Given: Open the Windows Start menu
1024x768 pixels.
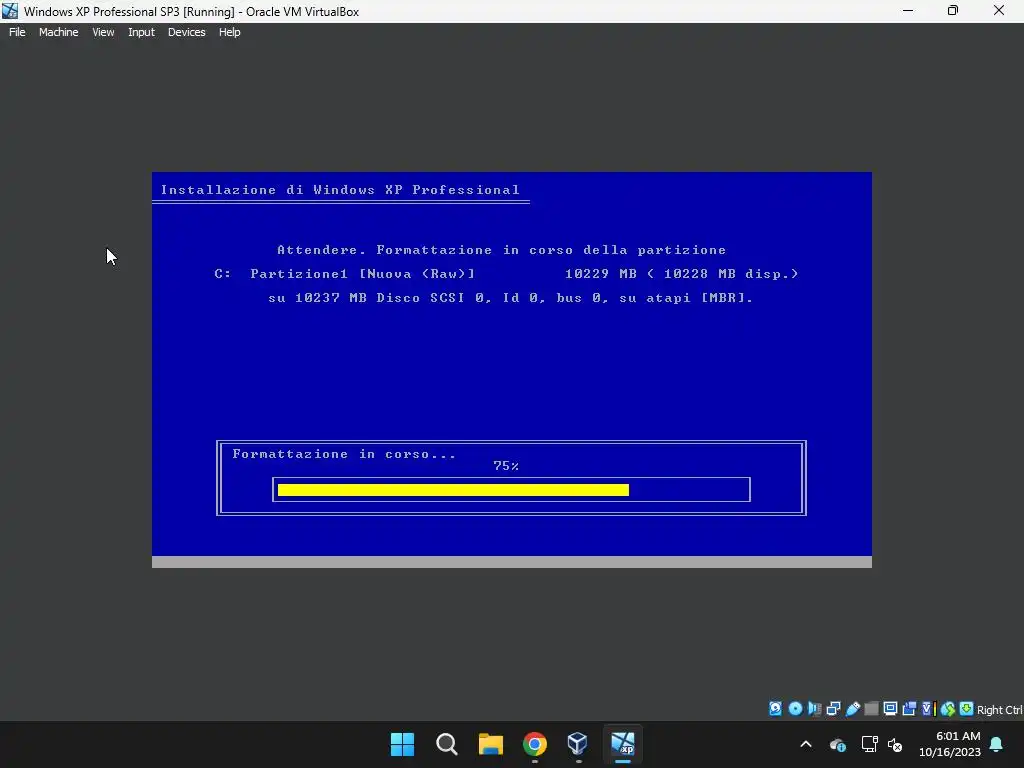Looking at the screenshot, I should point(402,744).
